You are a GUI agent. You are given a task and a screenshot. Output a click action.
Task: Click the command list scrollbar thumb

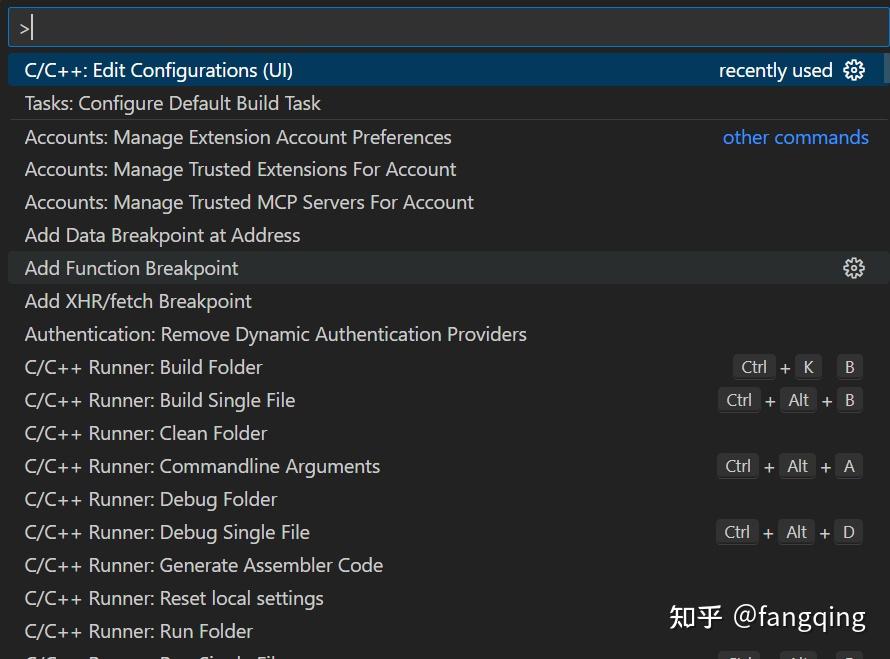coord(887,68)
